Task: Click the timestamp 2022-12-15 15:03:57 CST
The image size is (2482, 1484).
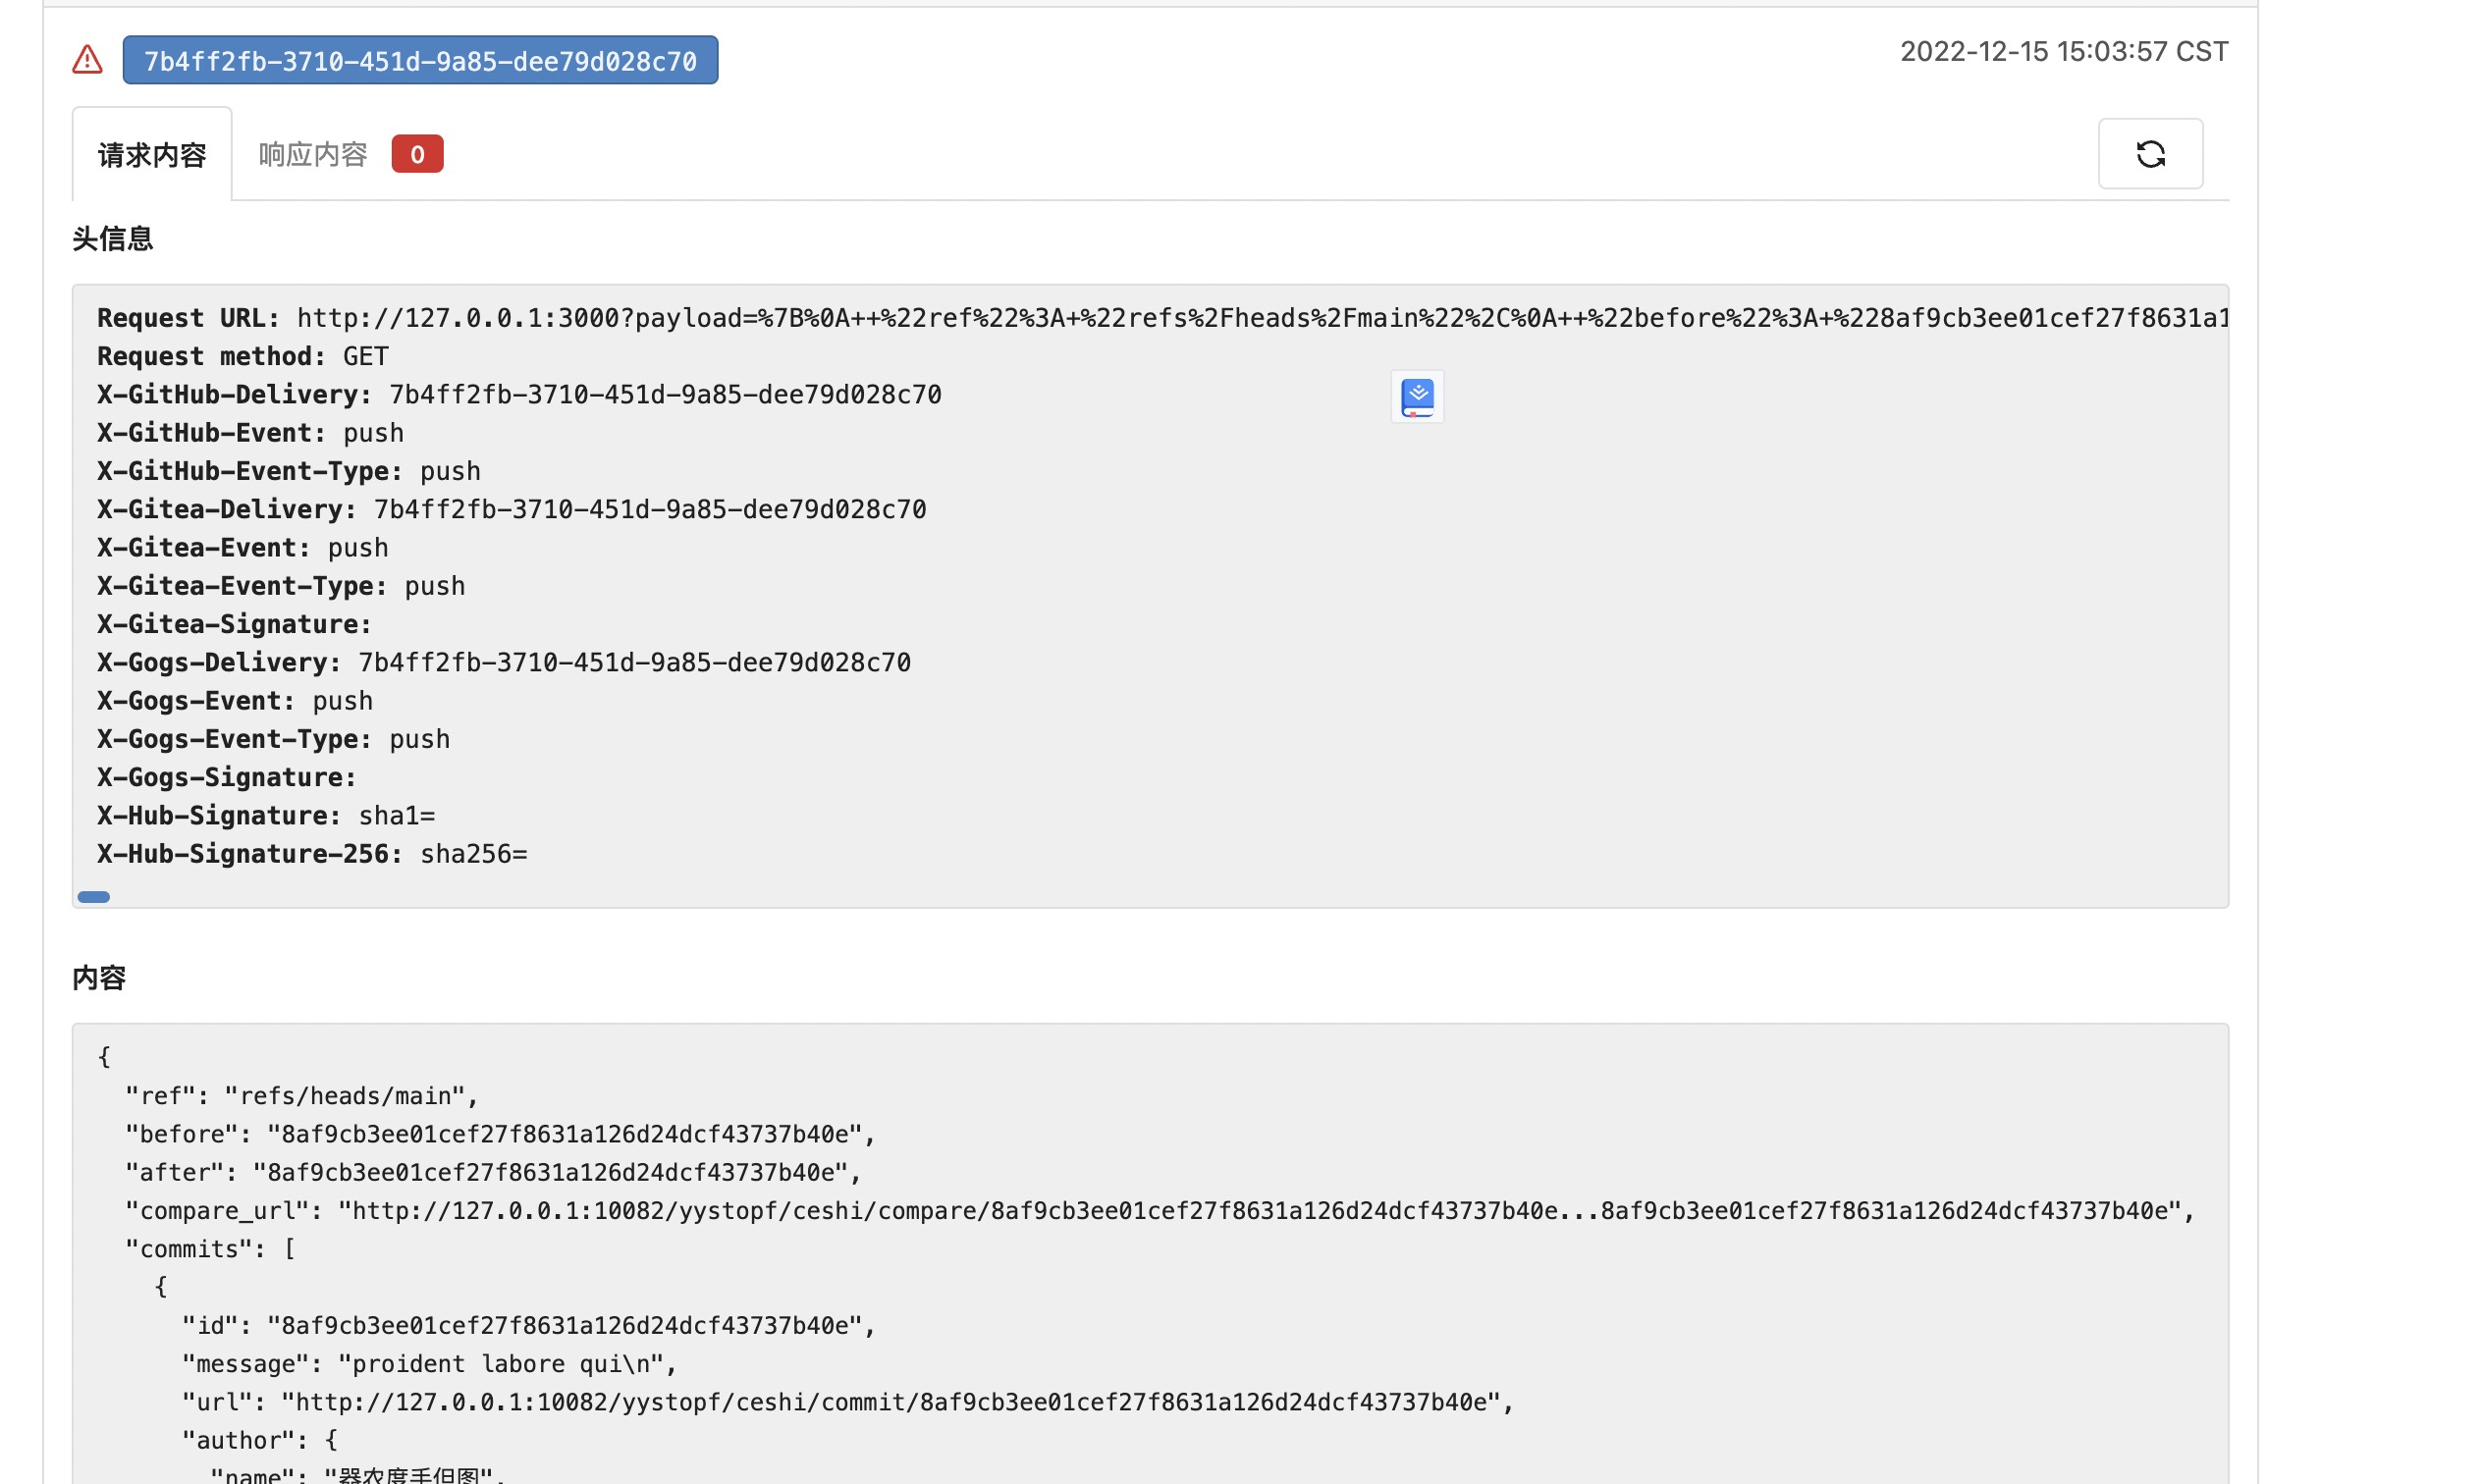Action: (x=2063, y=51)
